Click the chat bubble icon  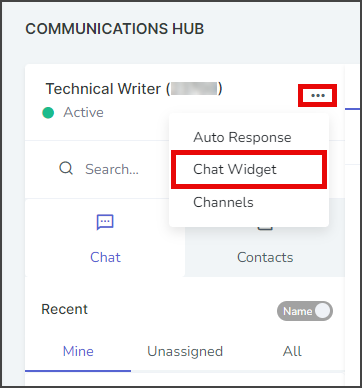coord(105,222)
